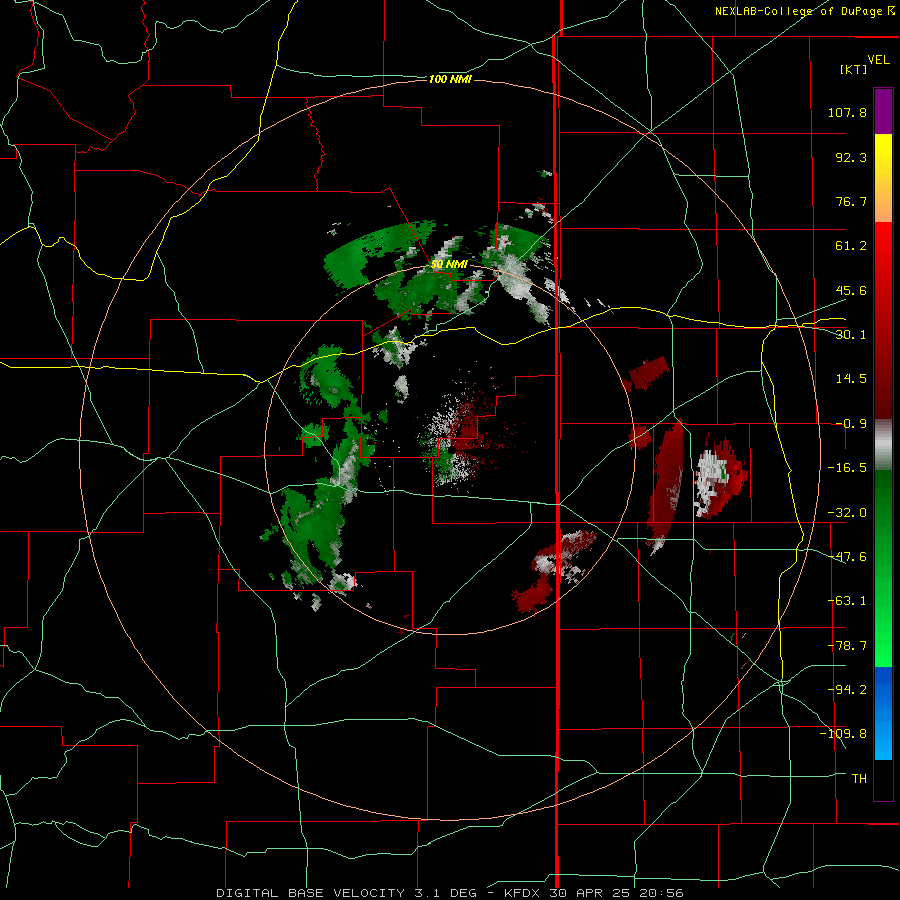Click the 92.3 velocity scale value
Screen dimensions: 900x900
click(851, 157)
